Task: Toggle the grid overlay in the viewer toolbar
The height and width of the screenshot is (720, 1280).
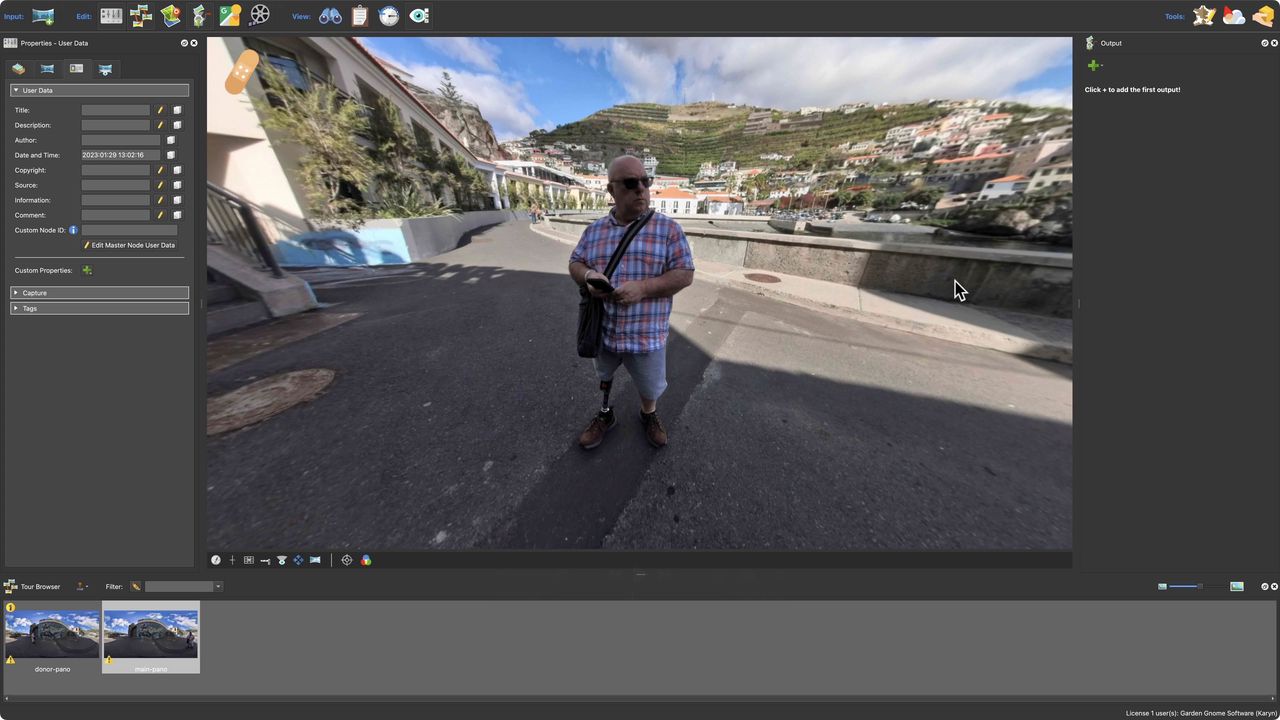Action: (248, 560)
